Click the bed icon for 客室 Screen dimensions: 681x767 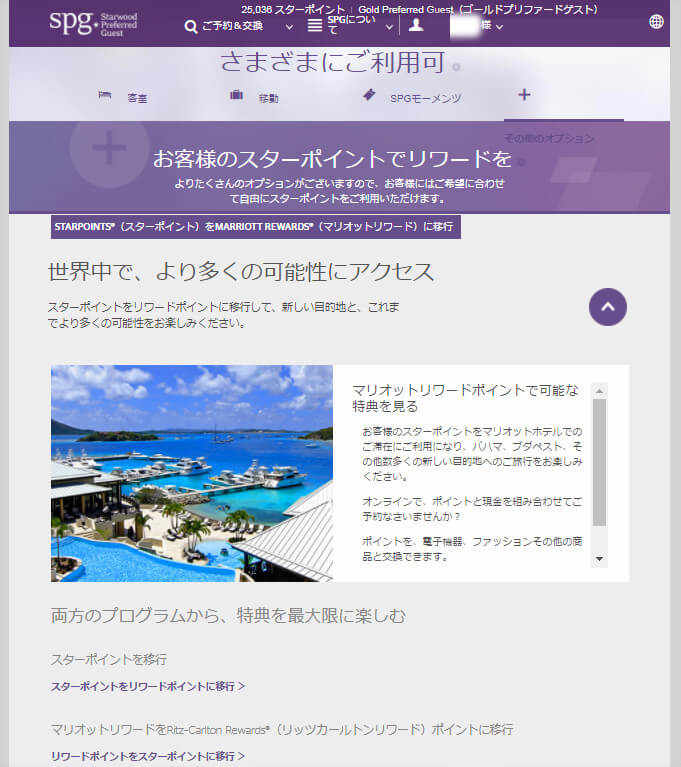105,96
